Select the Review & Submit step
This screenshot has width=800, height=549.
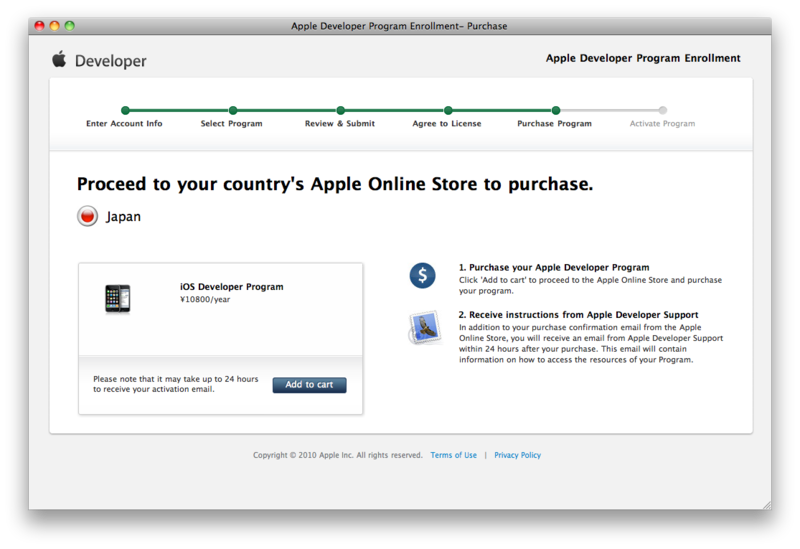[x=340, y=123]
